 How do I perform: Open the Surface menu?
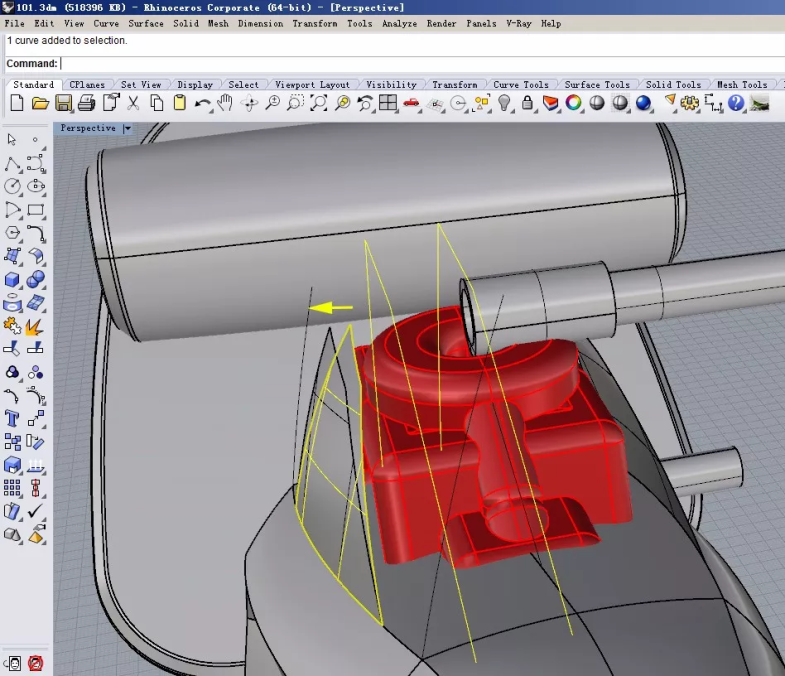[x=146, y=23]
